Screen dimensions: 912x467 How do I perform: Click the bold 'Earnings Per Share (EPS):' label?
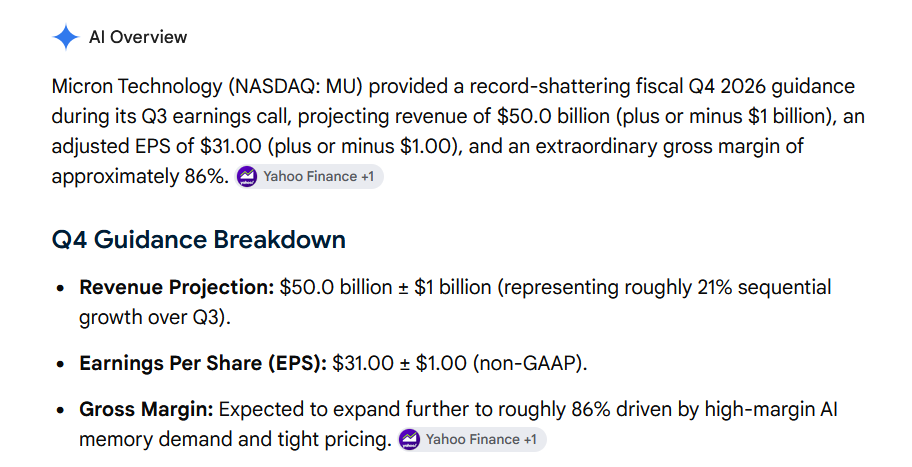click(203, 363)
